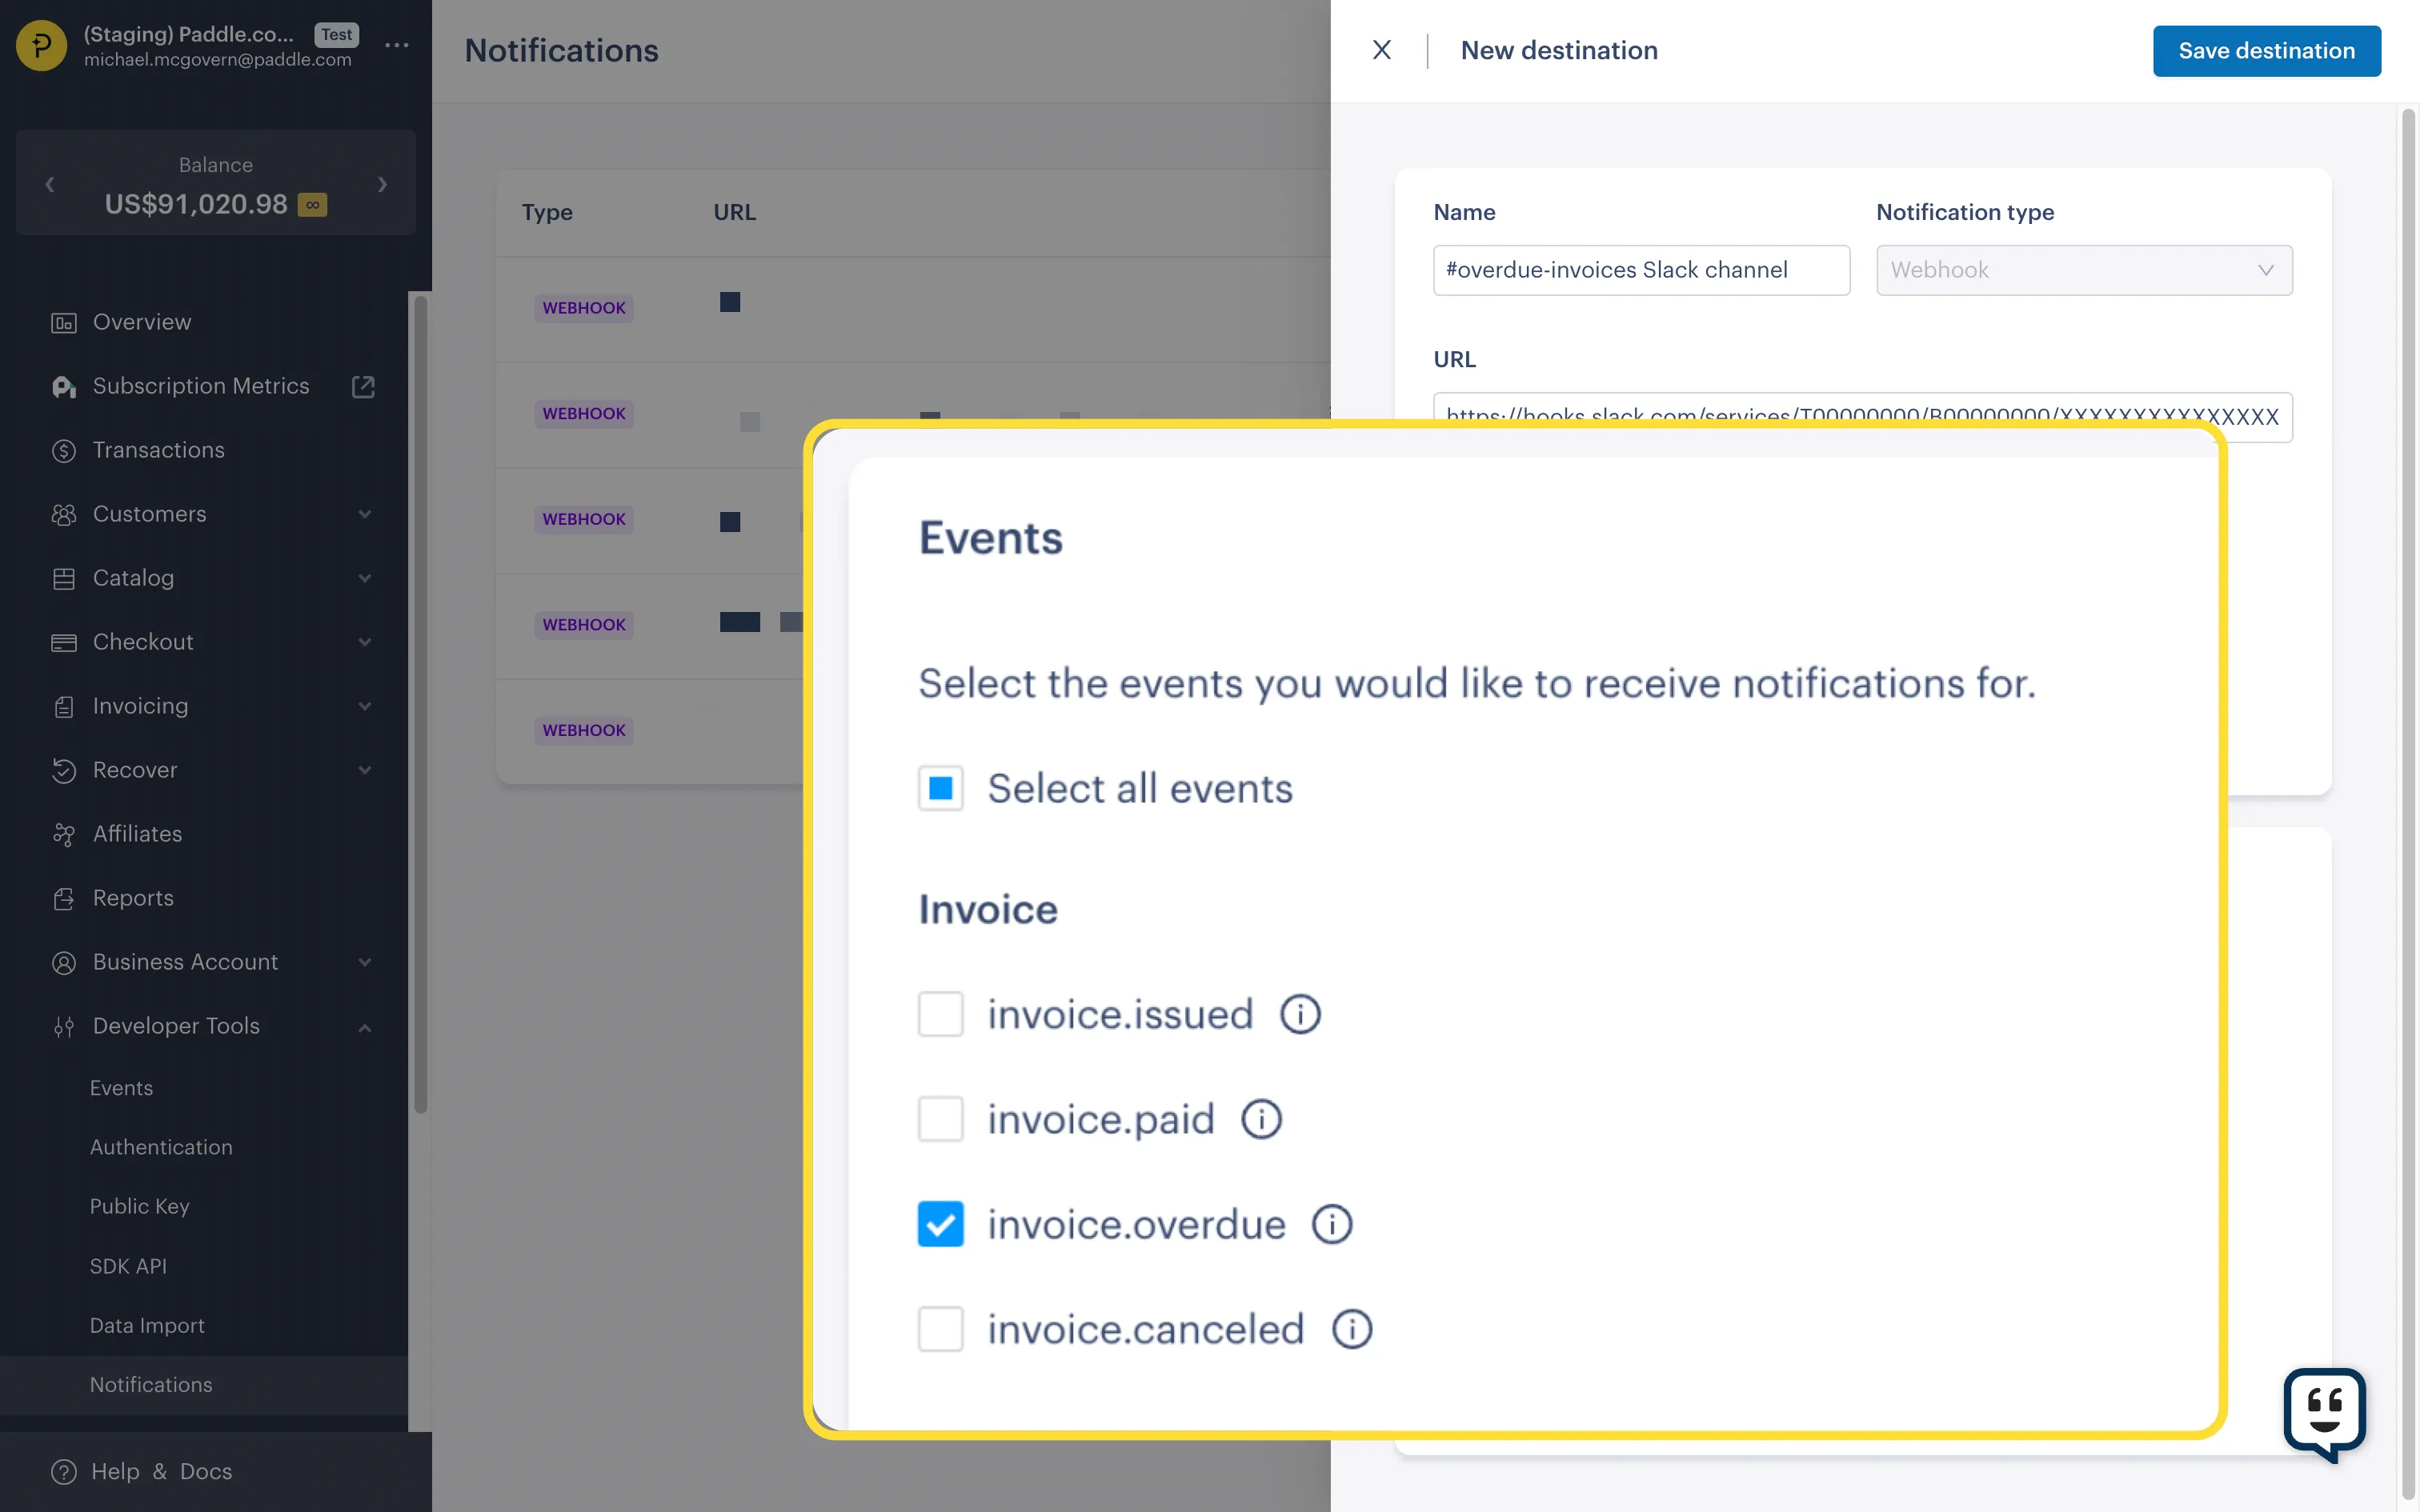2420x1512 pixels.
Task: Open the Notification type Webhook dropdown
Action: tap(2084, 270)
